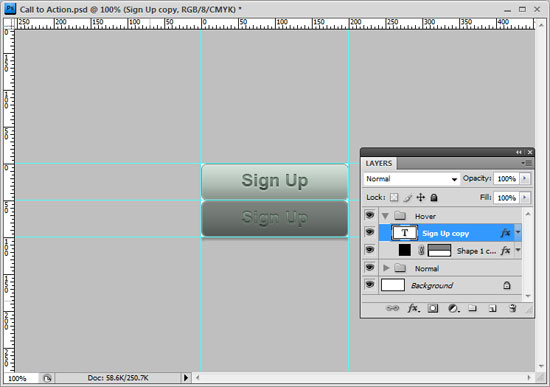Open the Opacity slider arrow
Image resolution: width=550 pixels, height=387 pixels.
(x=525, y=179)
